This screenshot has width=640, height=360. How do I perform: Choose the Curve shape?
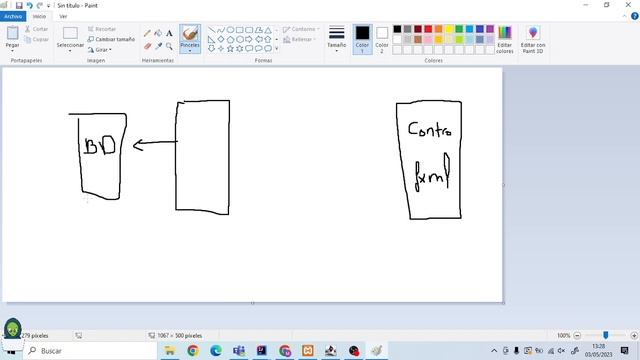221,30
